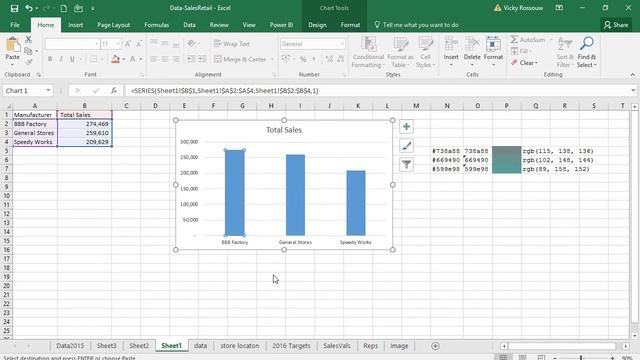
Task: Switch to the Data2015 sheet tab
Action: point(70,346)
